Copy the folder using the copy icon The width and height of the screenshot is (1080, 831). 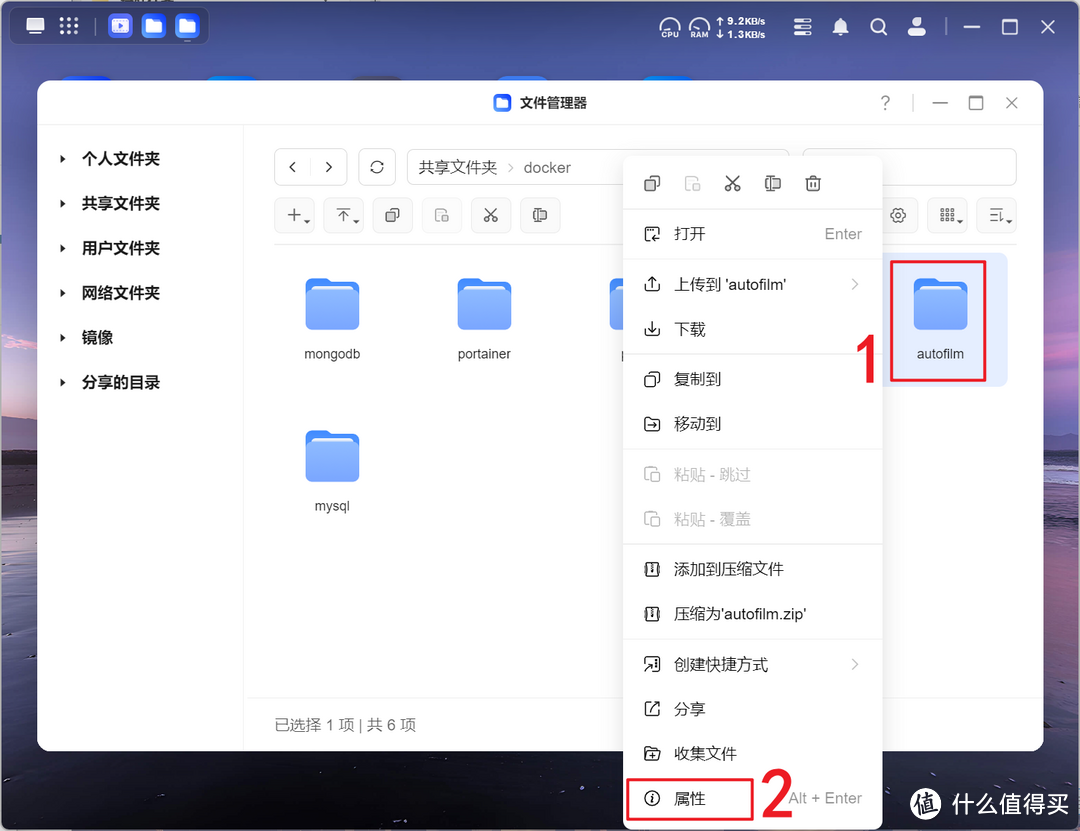click(651, 183)
